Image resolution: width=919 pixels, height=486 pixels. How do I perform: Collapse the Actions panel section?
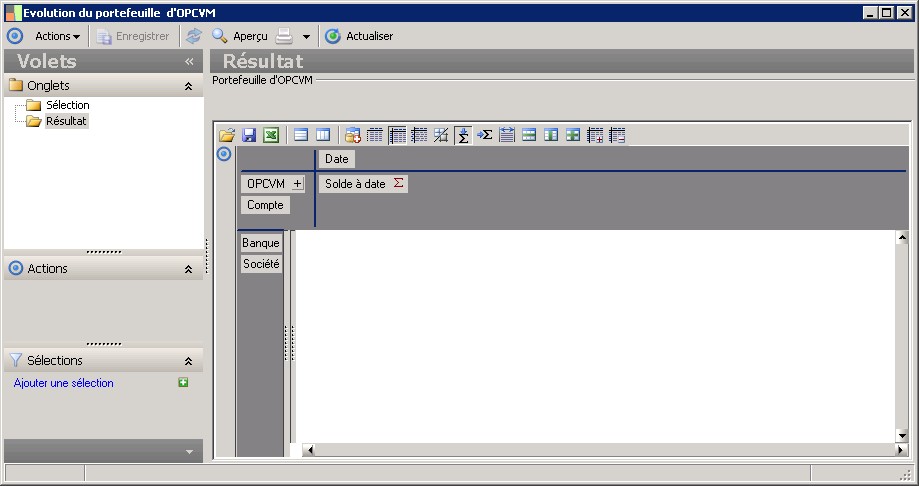click(188, 269)
